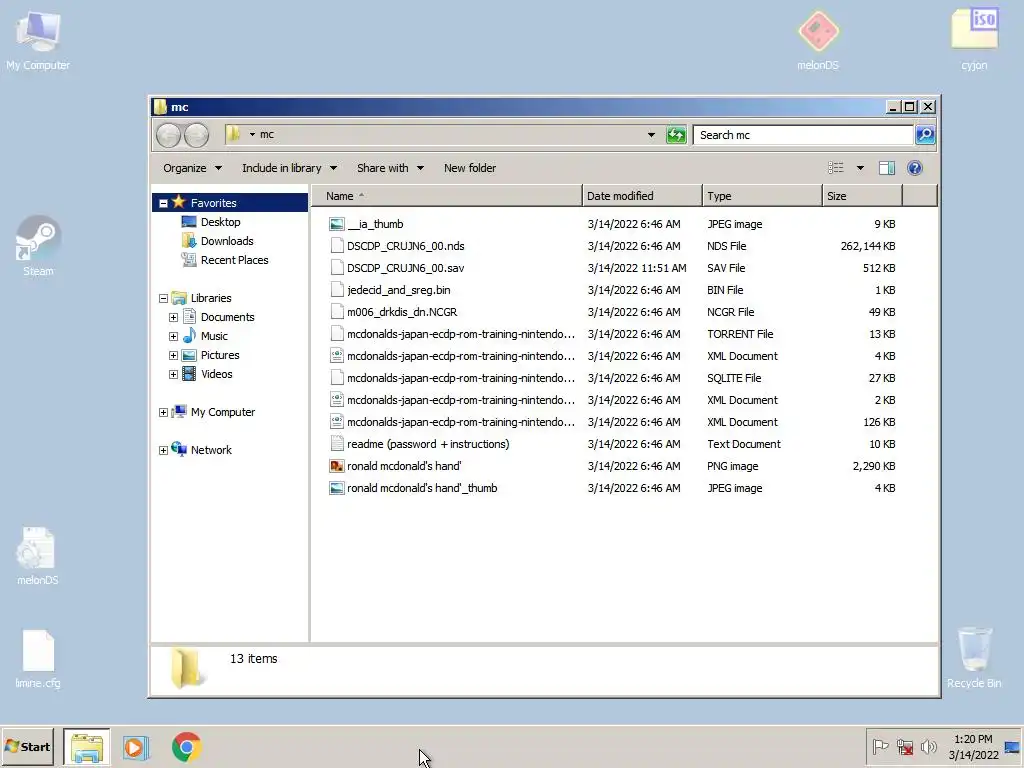Click the search magnifier icon

click(925, 135)
